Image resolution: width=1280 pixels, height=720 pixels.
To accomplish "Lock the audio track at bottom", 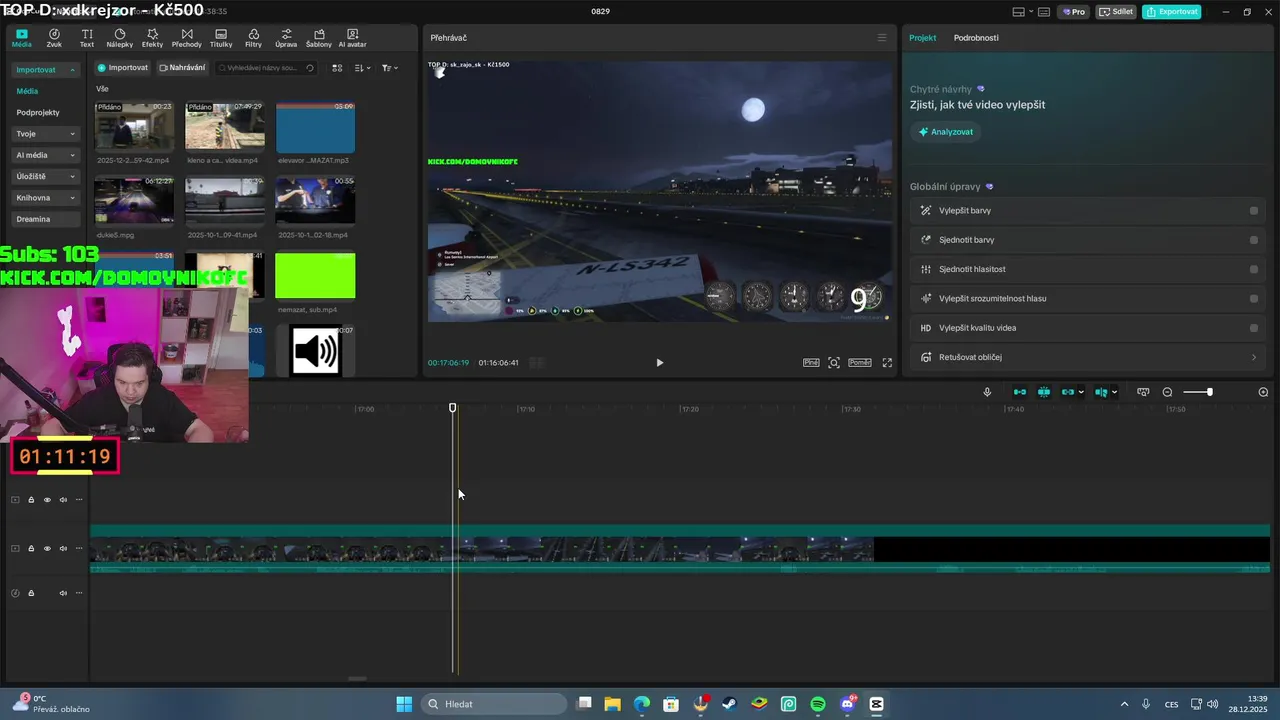I will [31, 593].
